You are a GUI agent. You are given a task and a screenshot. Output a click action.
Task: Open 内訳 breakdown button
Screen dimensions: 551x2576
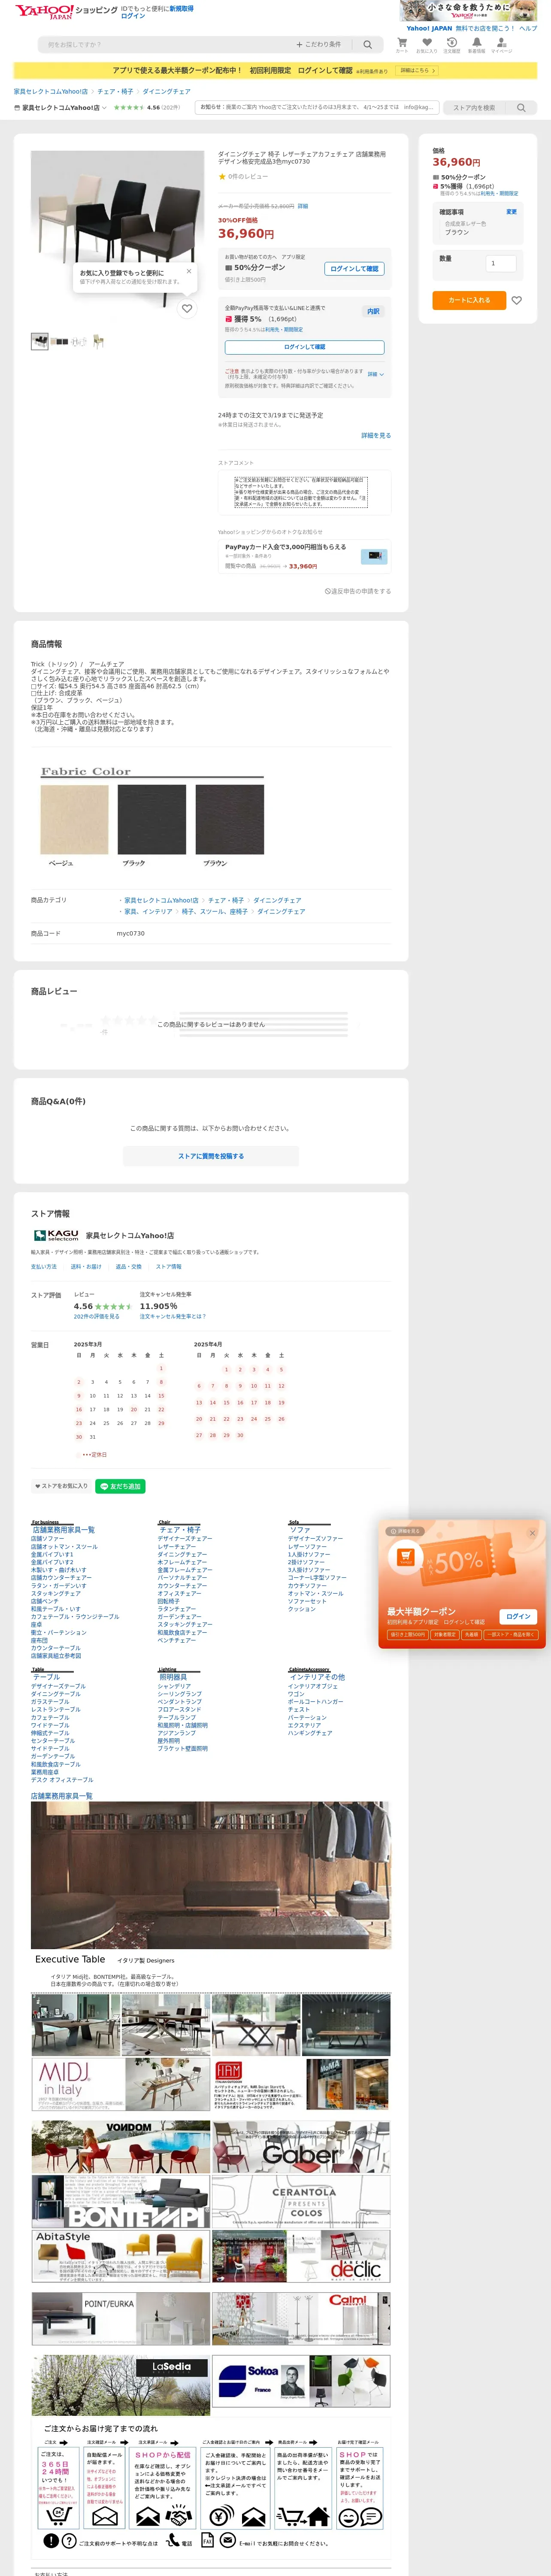pyautogui.click(x=373, y=311)
